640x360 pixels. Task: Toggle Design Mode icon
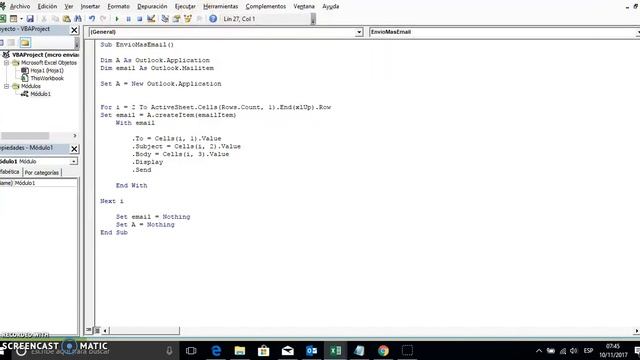pos(151,19)
